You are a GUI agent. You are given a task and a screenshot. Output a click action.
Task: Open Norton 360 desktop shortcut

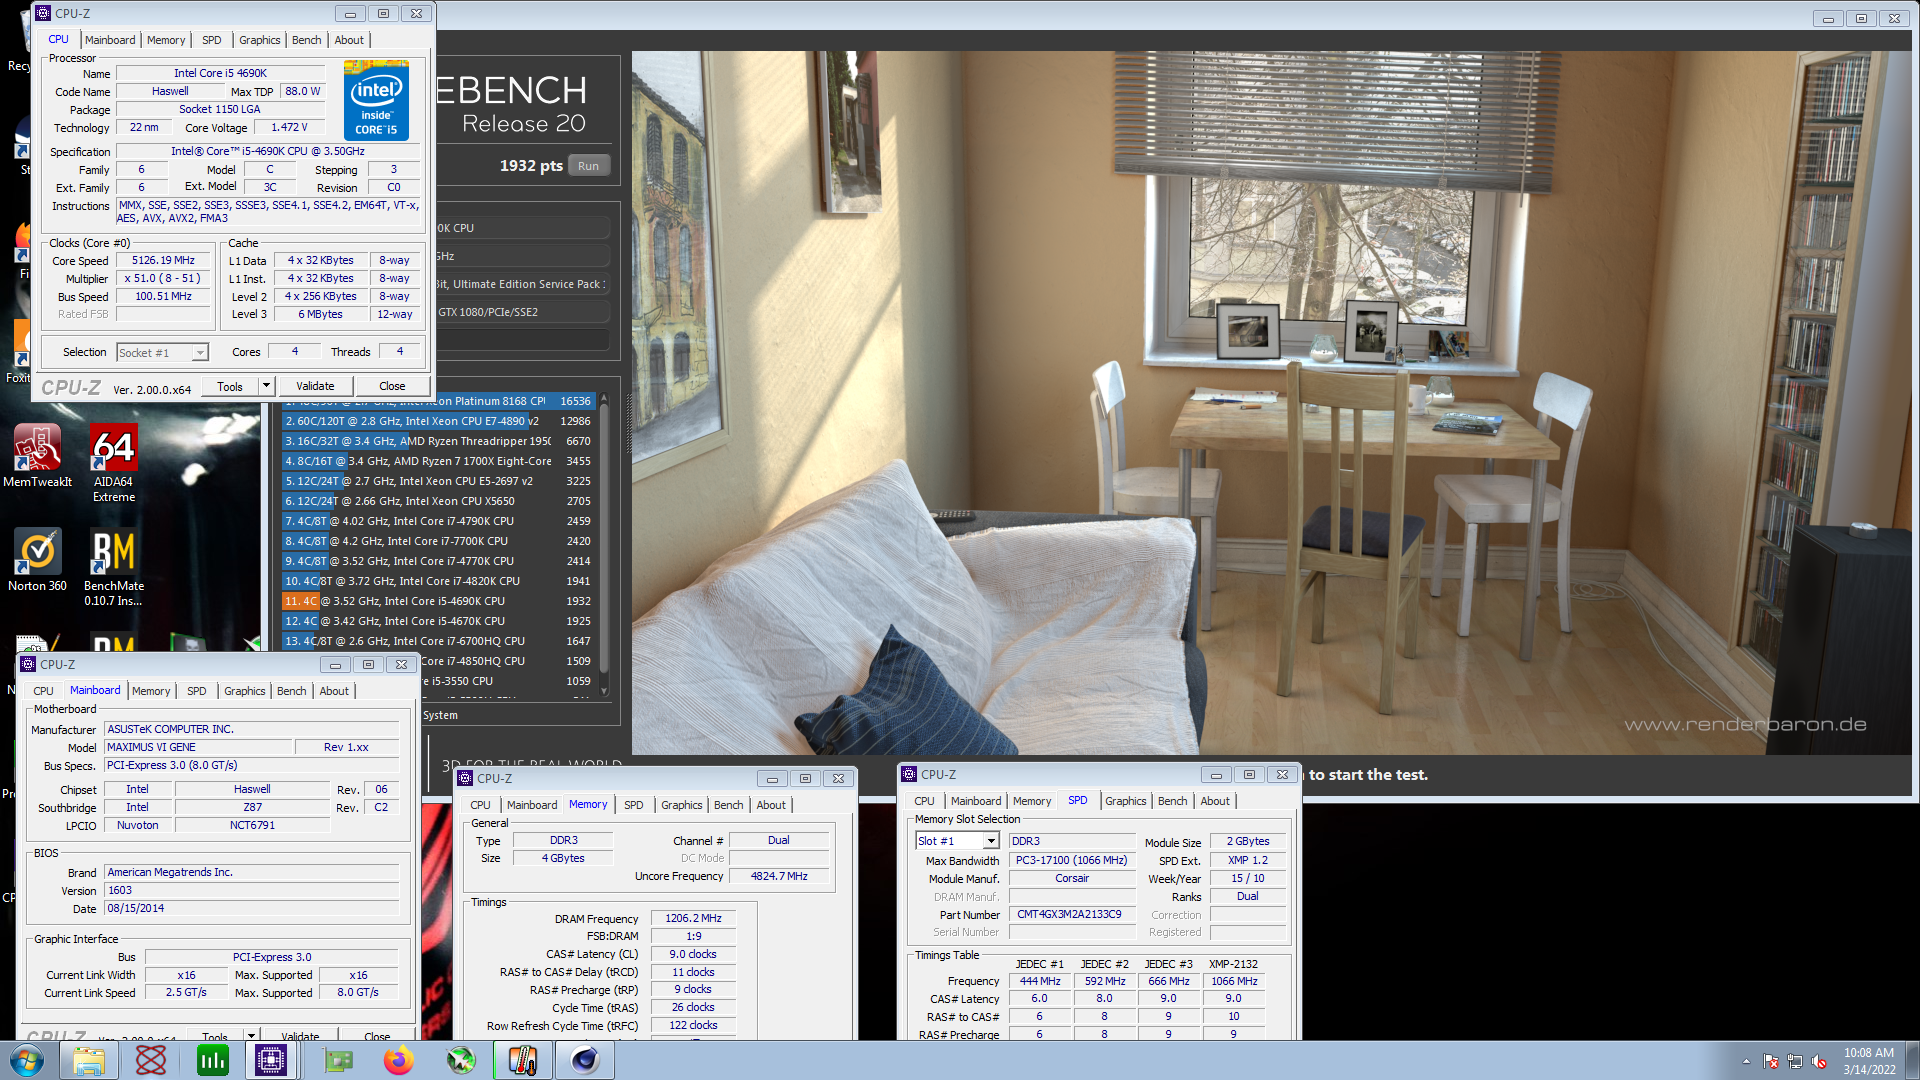click(x=38, y=560)
